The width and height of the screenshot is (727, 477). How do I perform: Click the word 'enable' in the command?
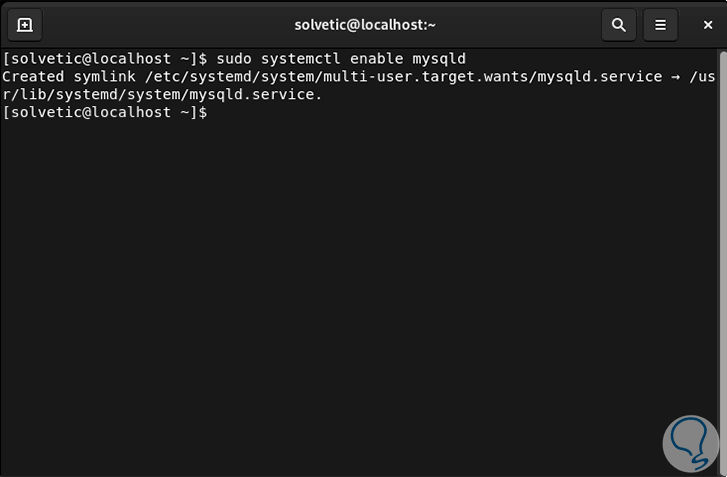click(x=376, y=58)
